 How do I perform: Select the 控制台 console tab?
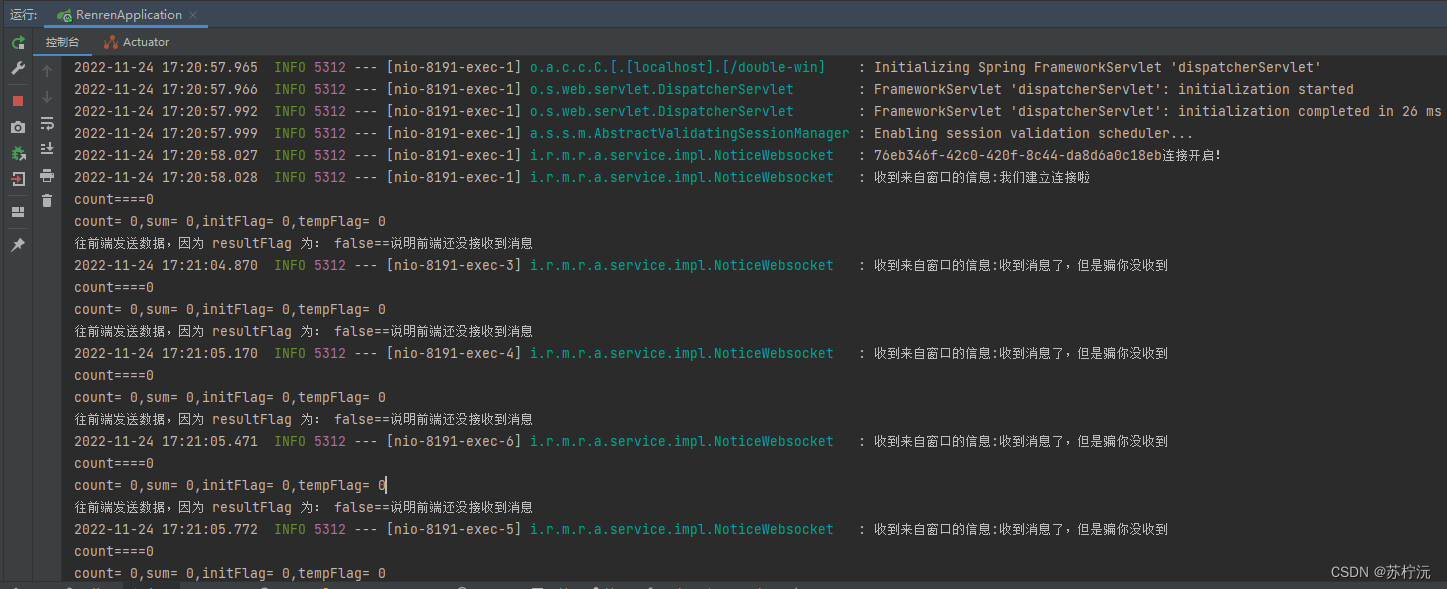[x=63, y=42]
